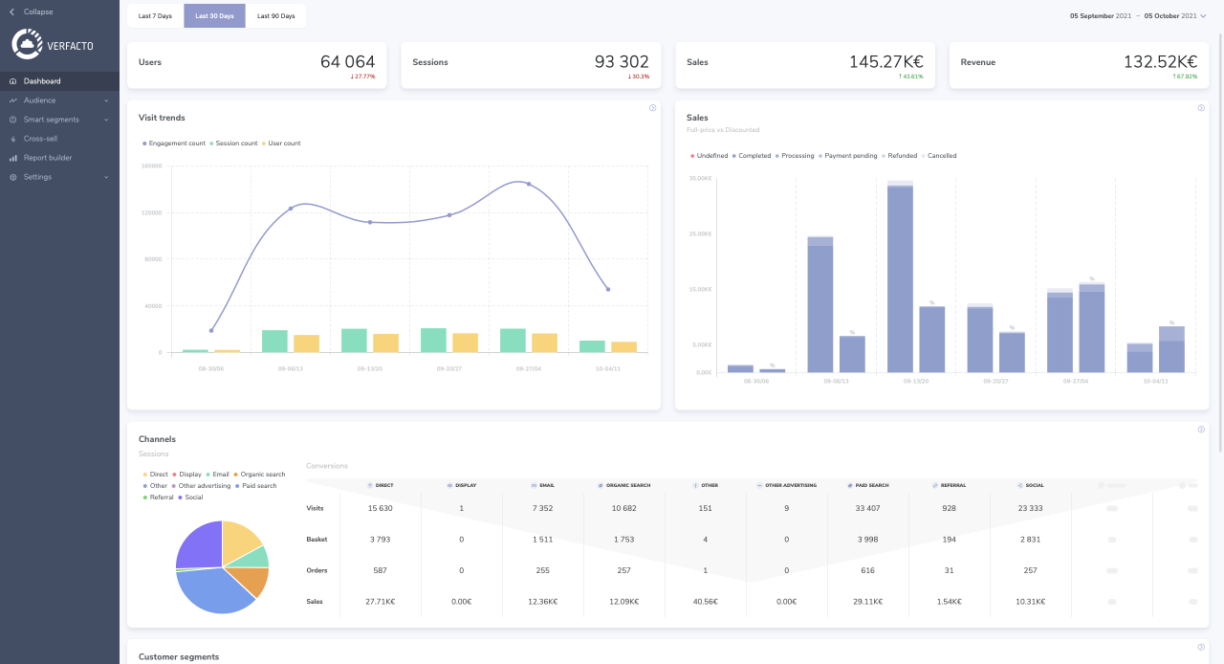Click the 05 October end date
Viewport: 1224px width, 664px height.
(x=1170, y=16)
